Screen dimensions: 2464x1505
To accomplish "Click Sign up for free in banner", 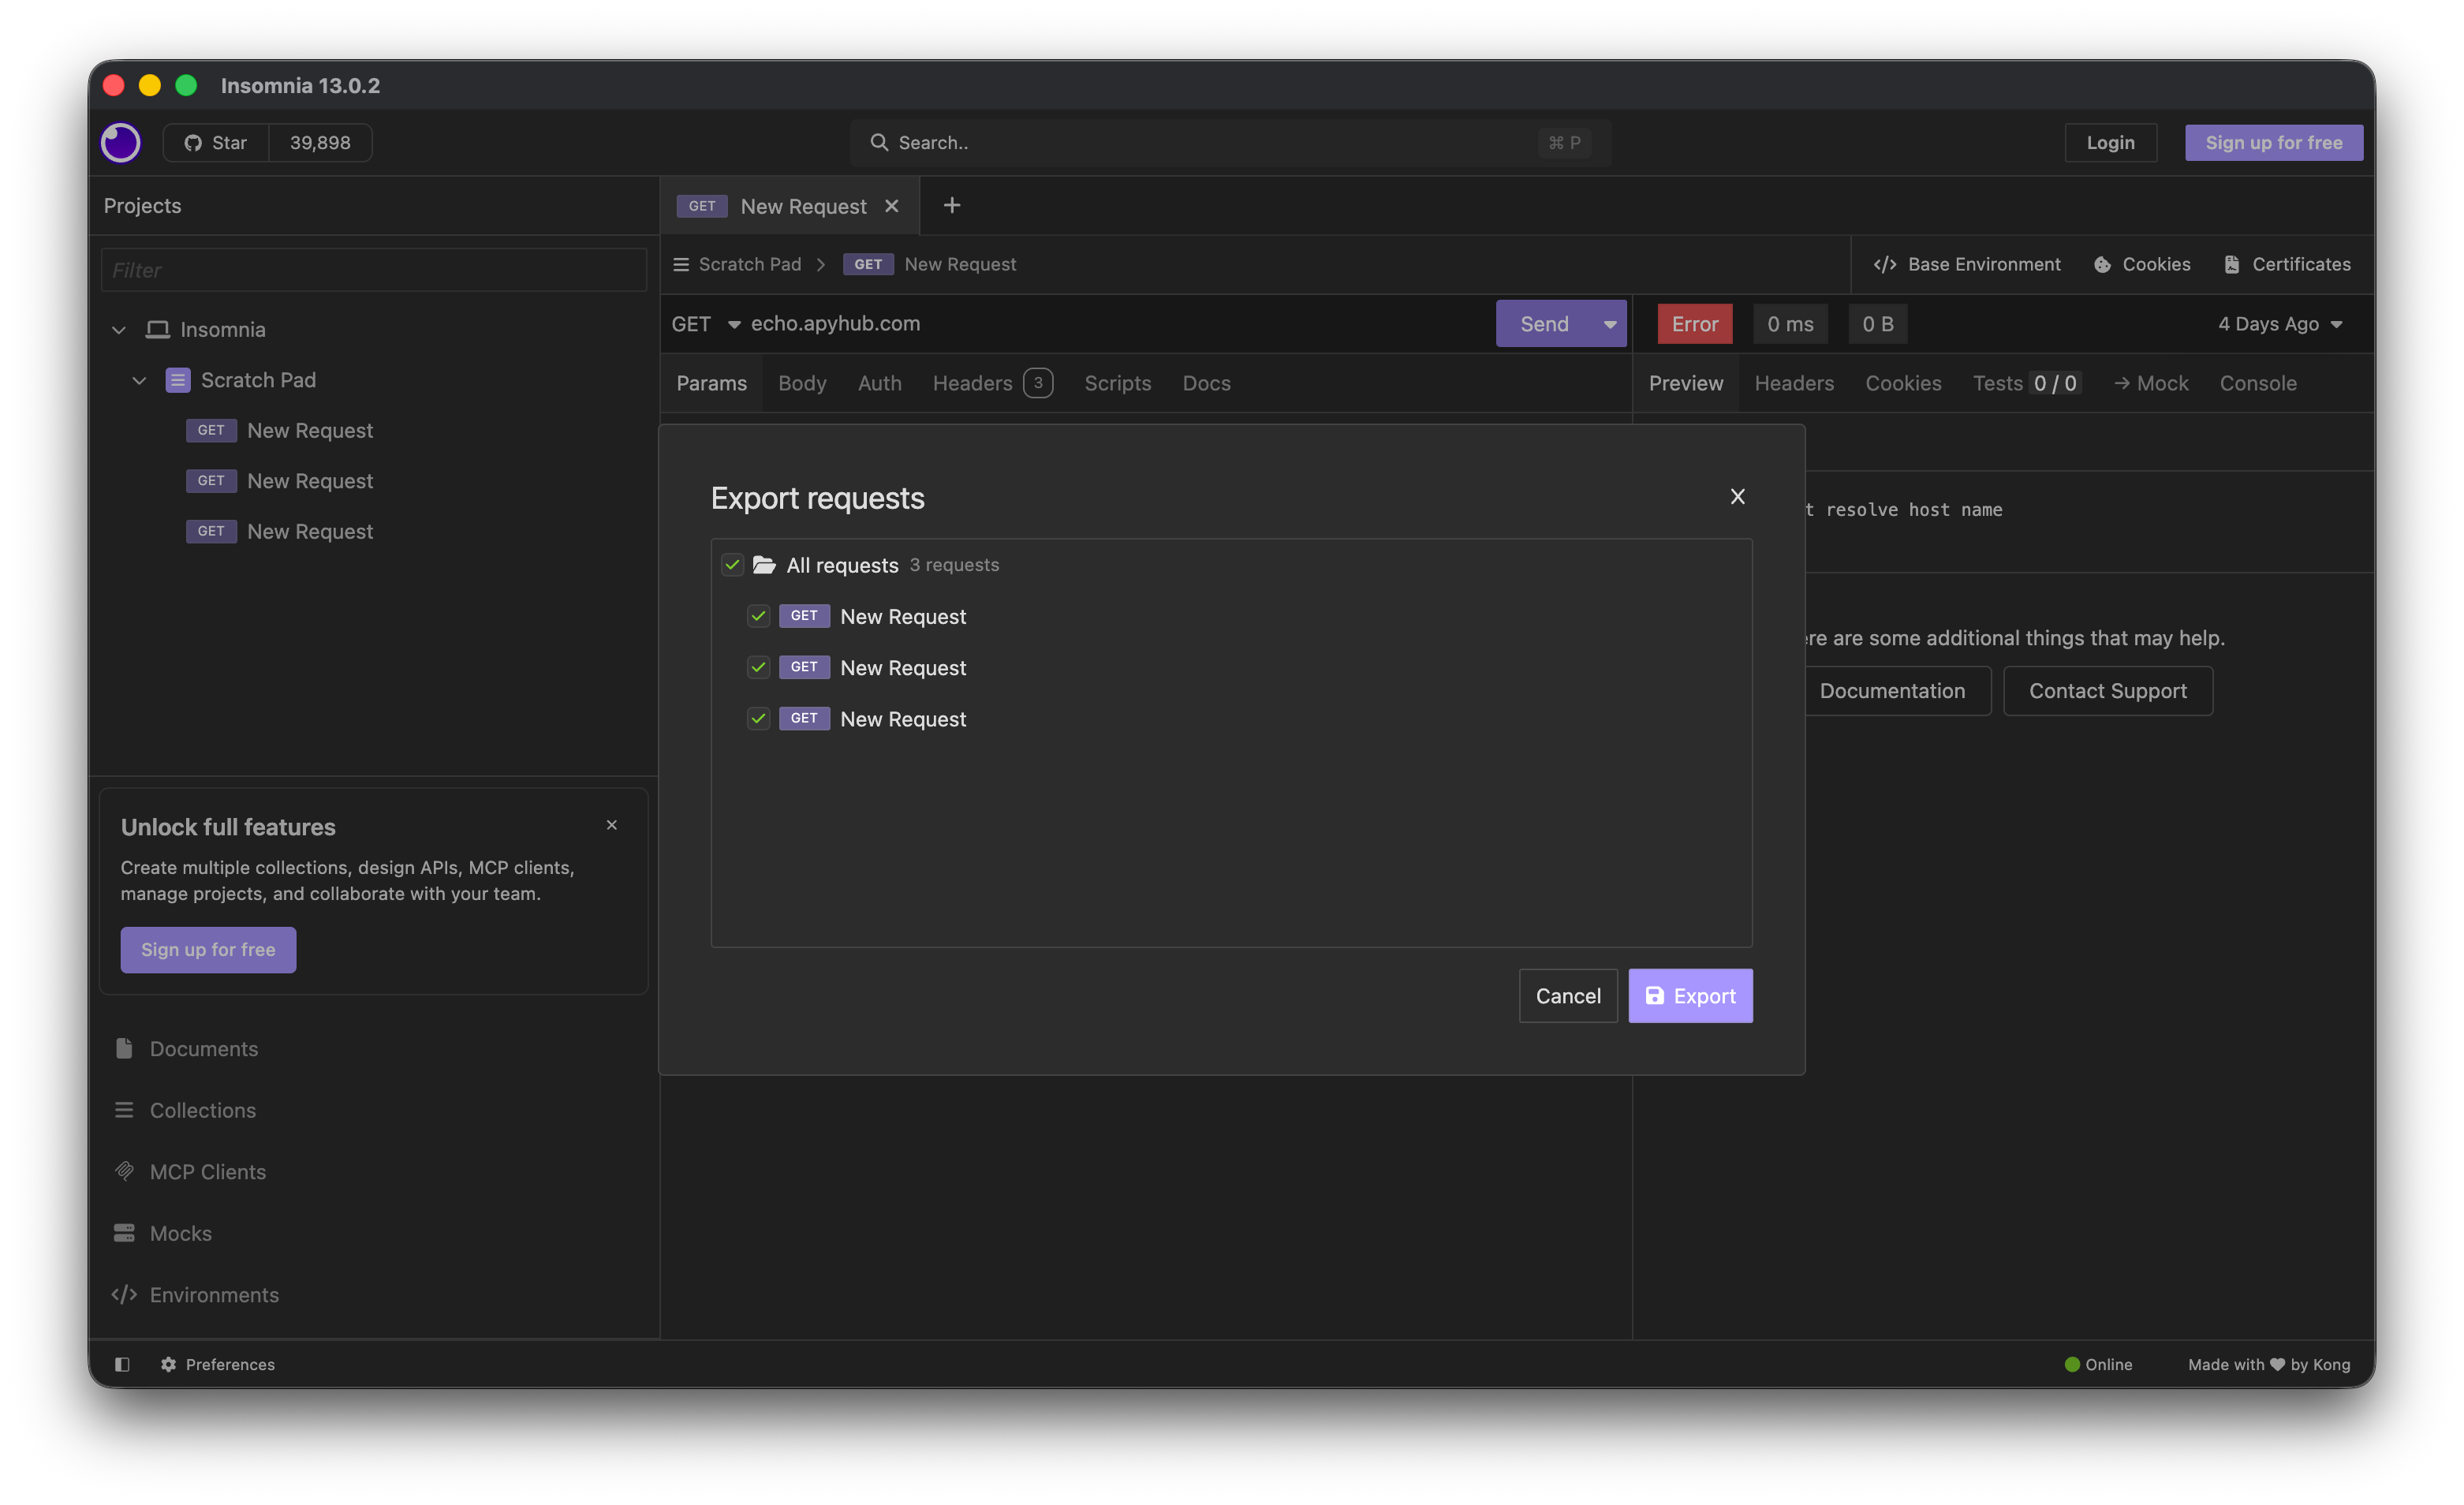I will [208, 950].
